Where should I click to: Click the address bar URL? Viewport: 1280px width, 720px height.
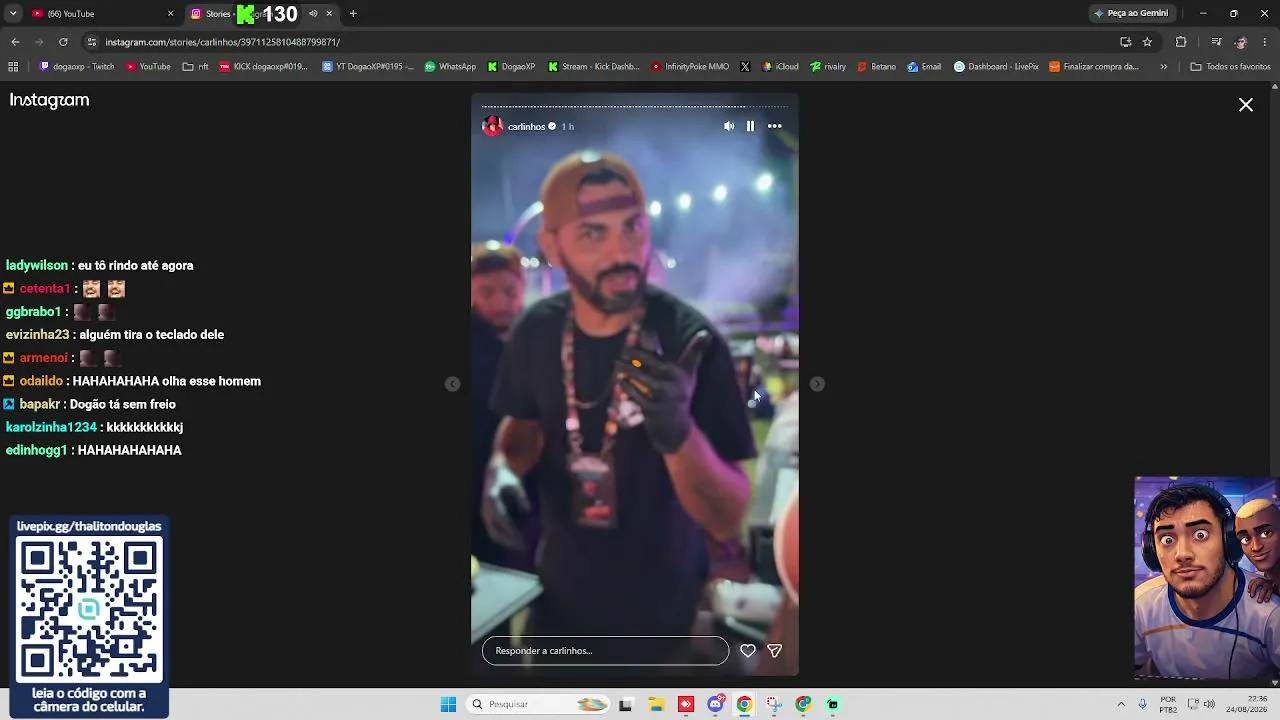click(x=223, y=42)
